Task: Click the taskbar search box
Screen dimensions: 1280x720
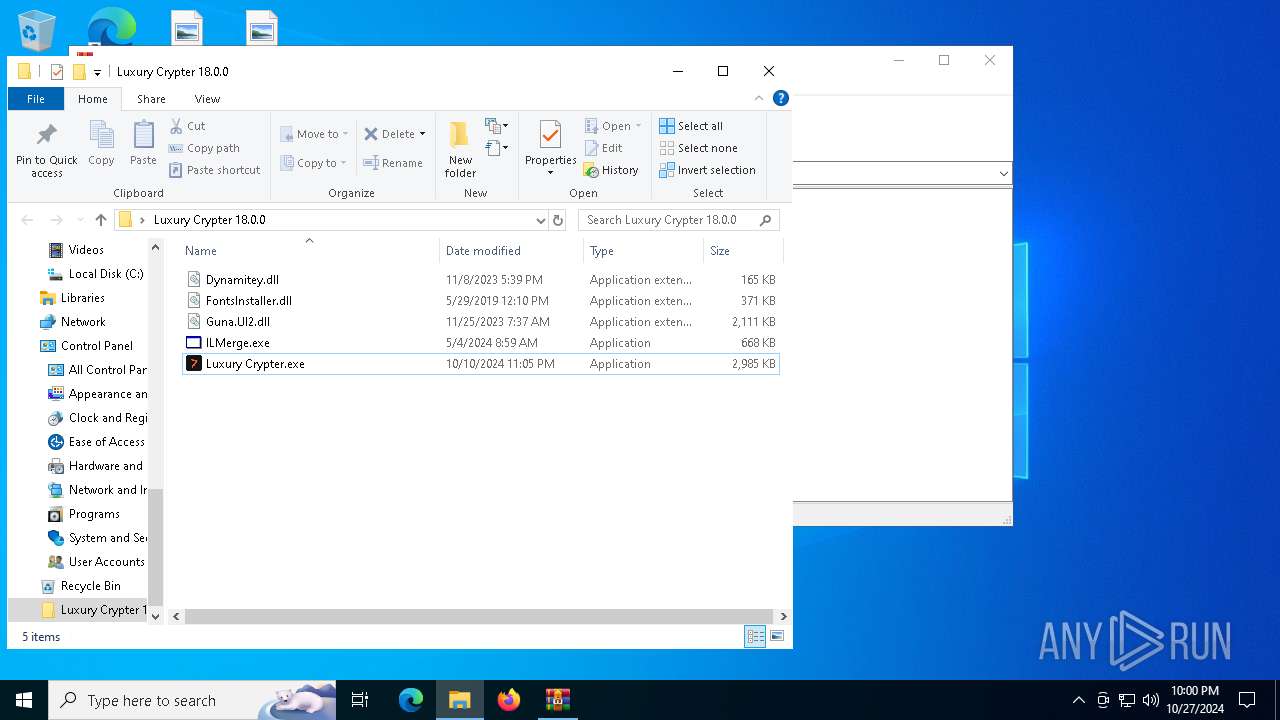Action: [x=192, y=700]
